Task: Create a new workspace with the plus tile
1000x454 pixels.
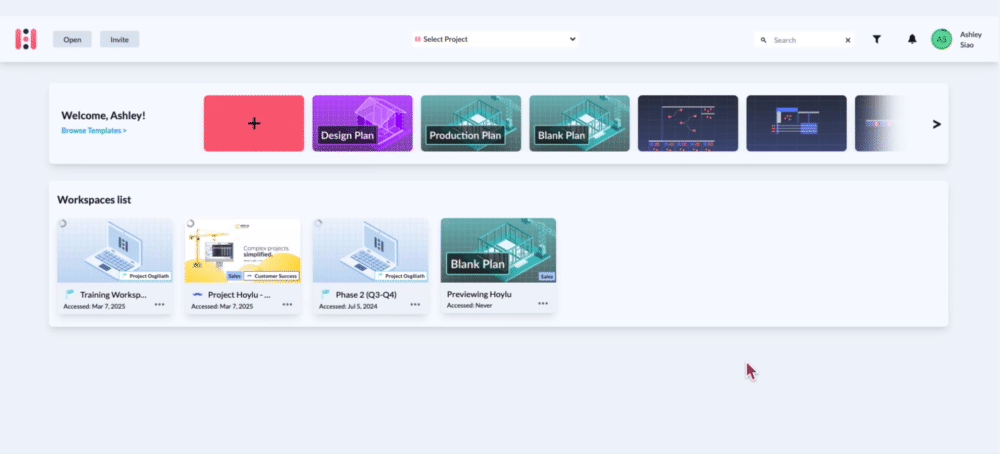Action: (254, 123)
